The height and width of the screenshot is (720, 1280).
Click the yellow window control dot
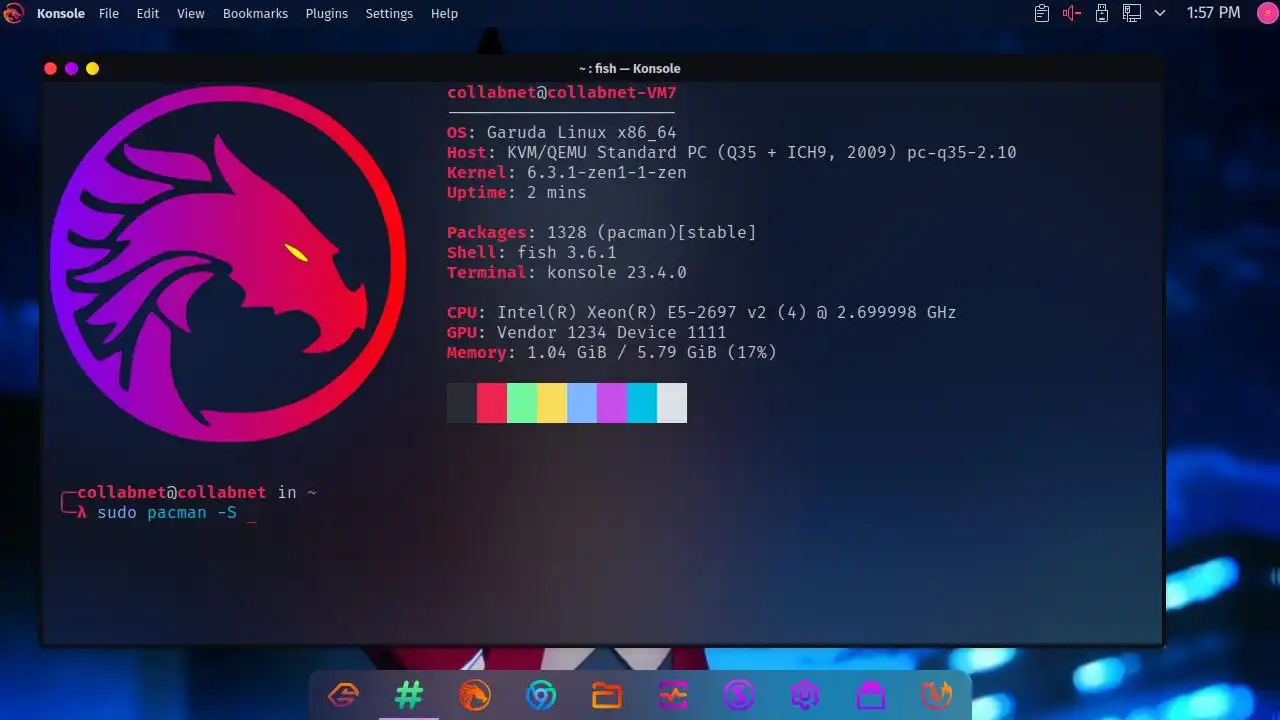[x=92, y=68]
